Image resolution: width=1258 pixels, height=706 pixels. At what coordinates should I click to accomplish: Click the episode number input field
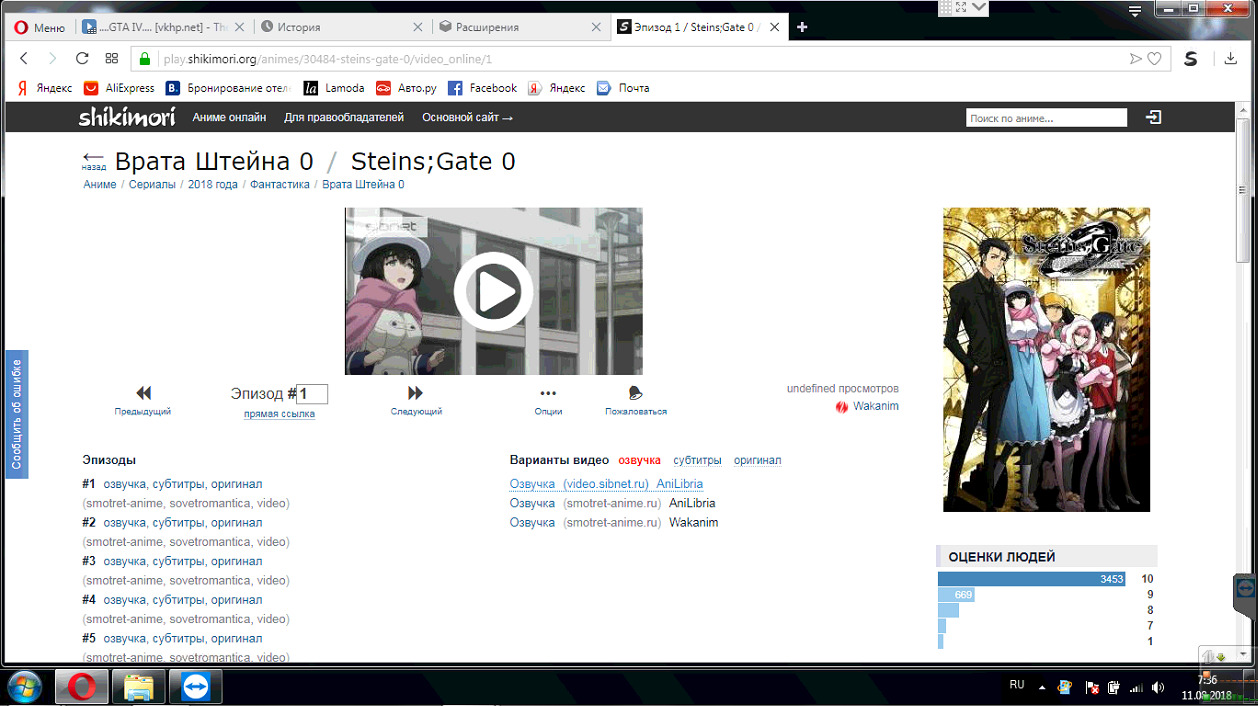click(312, 394)
